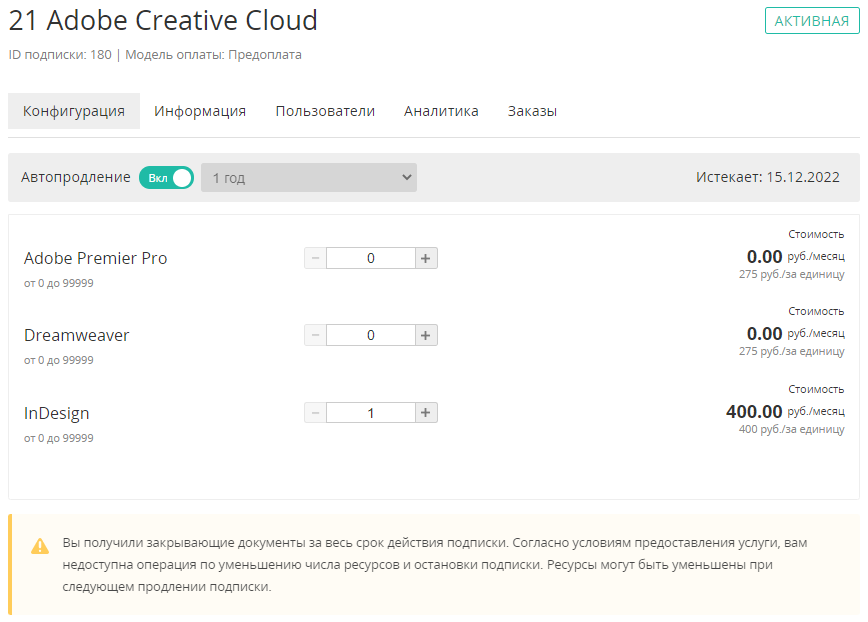Click the Adobe Premier Pro quantity field

[x=370, y=258]
